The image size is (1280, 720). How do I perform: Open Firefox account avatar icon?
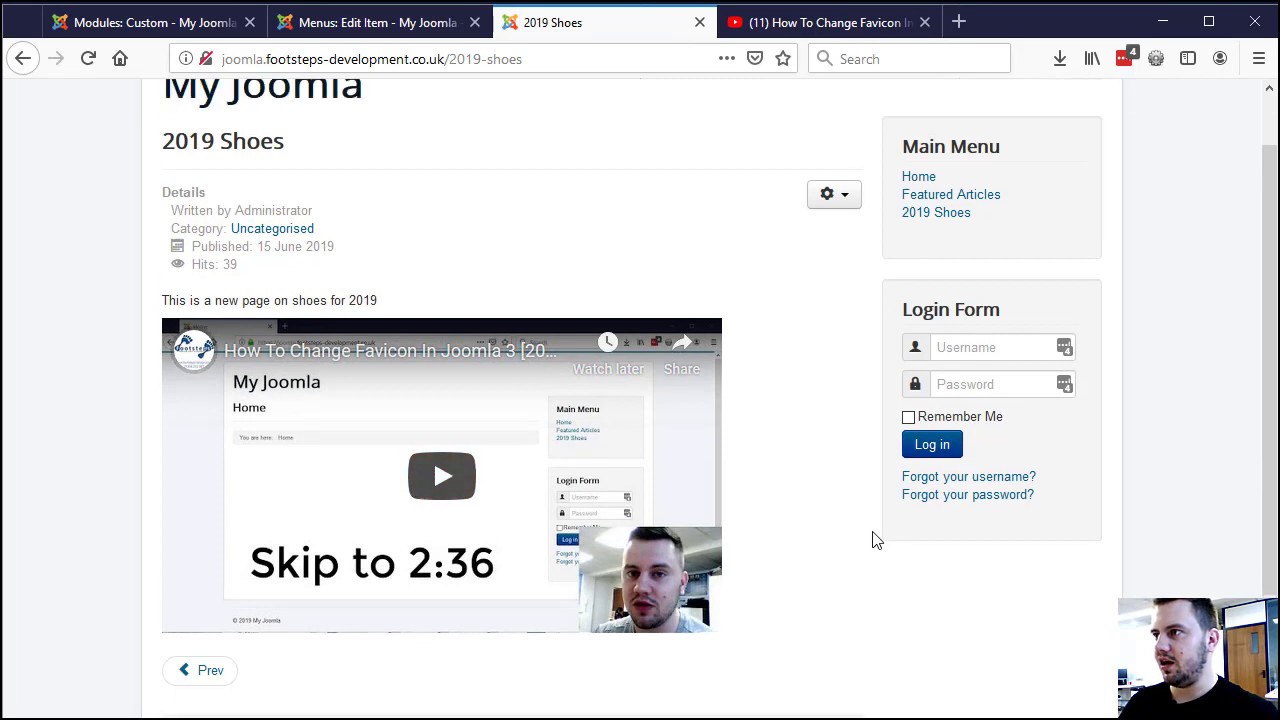pyautogui.click(x=1220, y=59)
